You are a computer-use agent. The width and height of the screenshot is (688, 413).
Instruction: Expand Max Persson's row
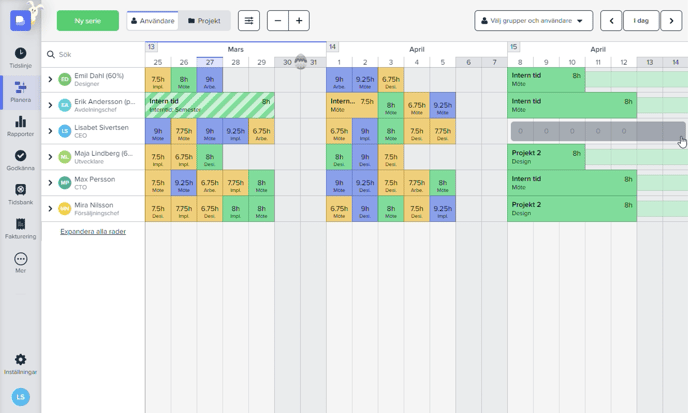pyautogui.click(x=50, y=183)
